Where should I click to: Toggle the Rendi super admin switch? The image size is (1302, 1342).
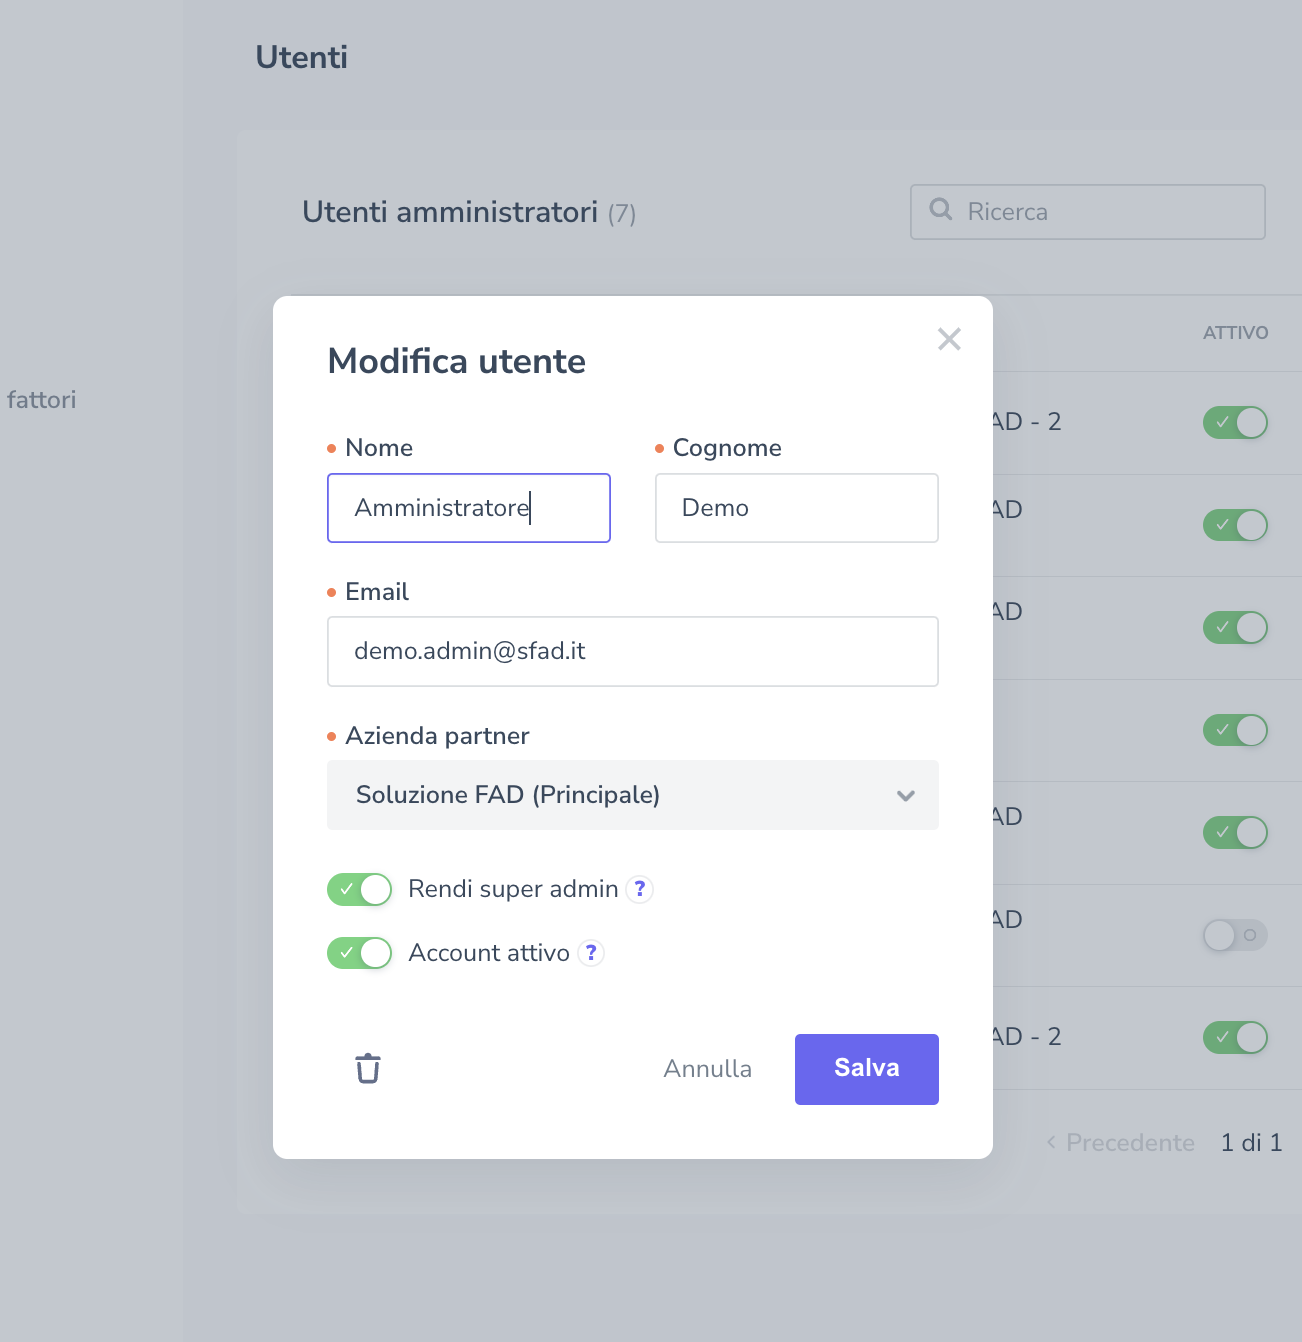tap(359, 889)
